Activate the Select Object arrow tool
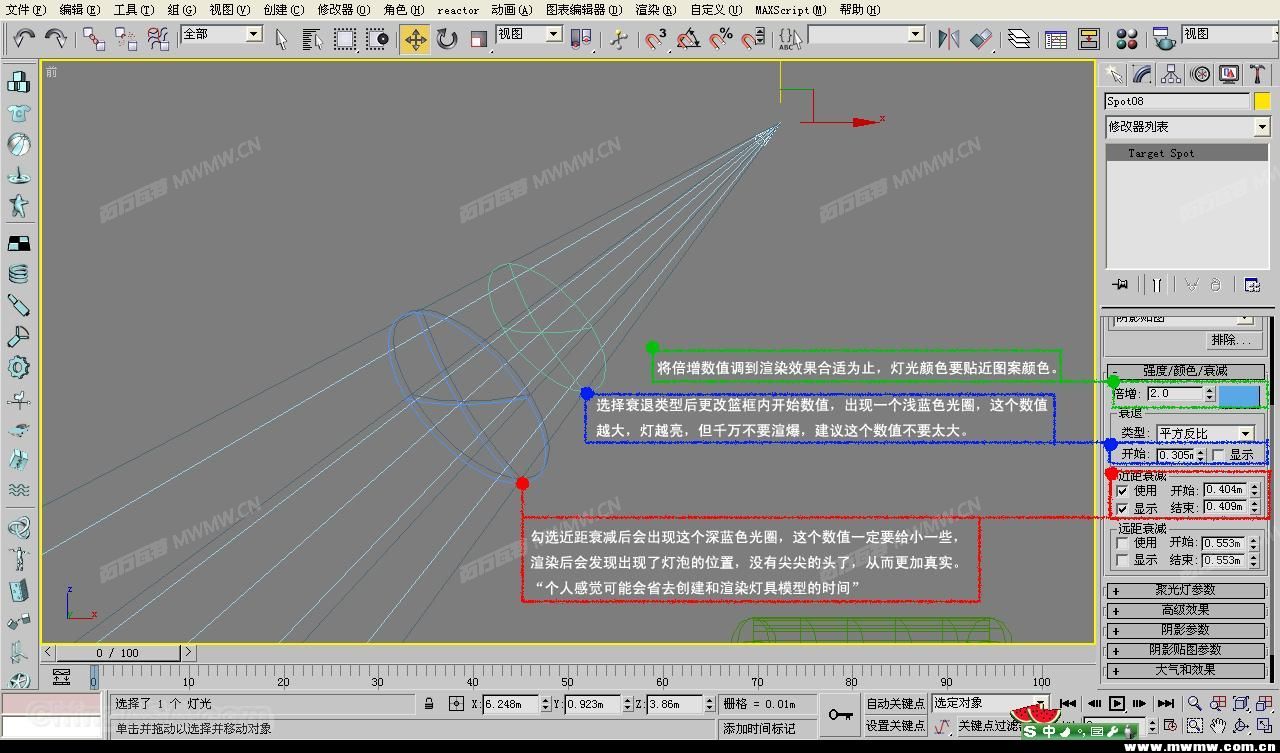Screen dimensions: 1280x753 click(x=281, y=38)
